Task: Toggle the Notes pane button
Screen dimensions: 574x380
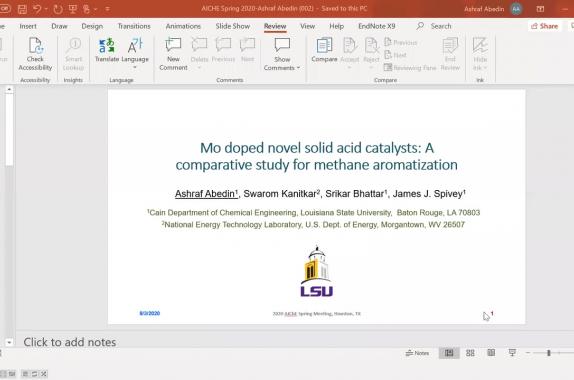Action: pos(417,353)
